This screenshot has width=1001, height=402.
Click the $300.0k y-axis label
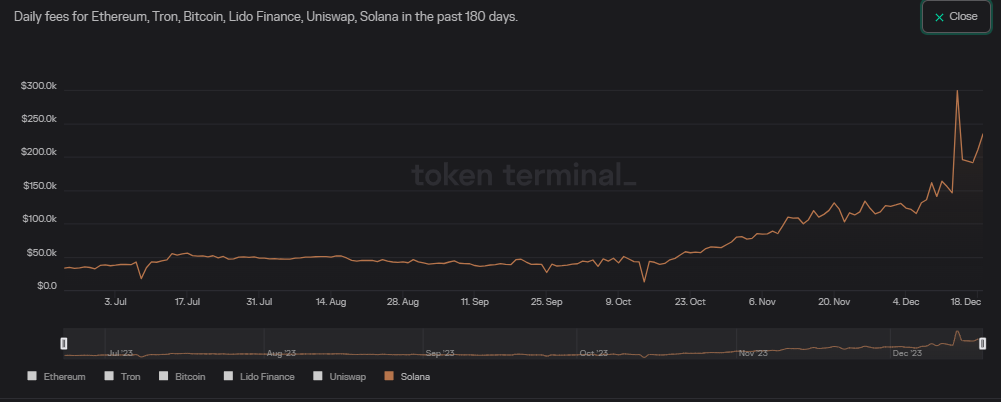tap(39, 86)
